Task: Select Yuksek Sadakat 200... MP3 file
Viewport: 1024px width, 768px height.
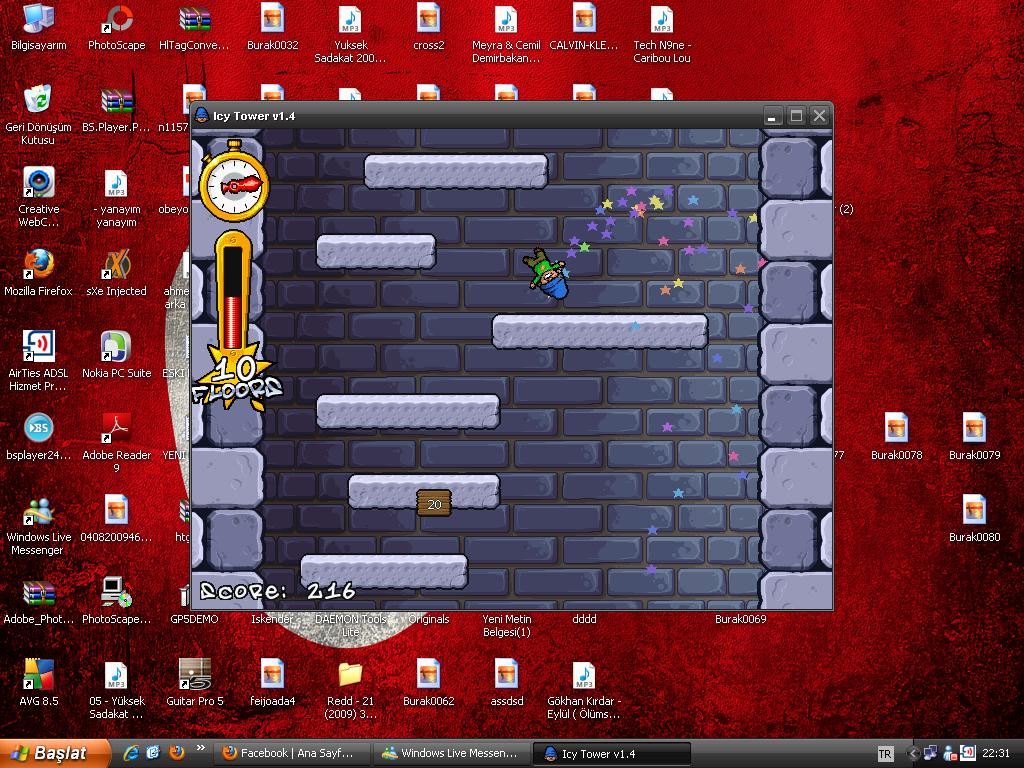Action: pos(350,34)
